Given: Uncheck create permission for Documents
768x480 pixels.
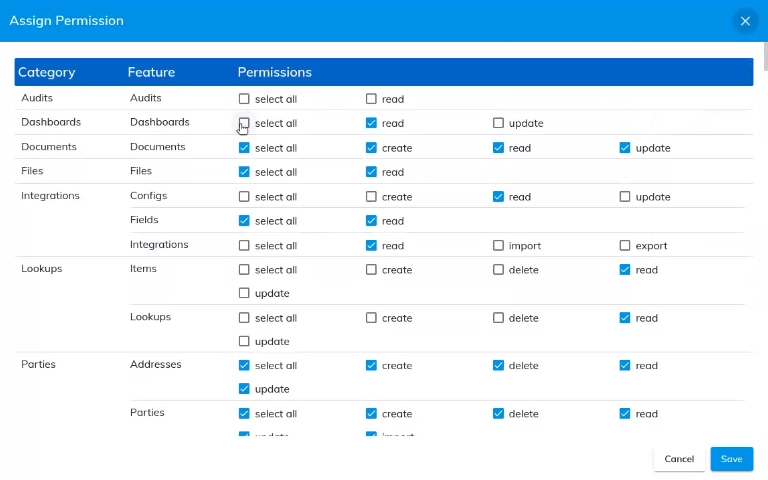Looking at the screenshot, I should [371, 148].
